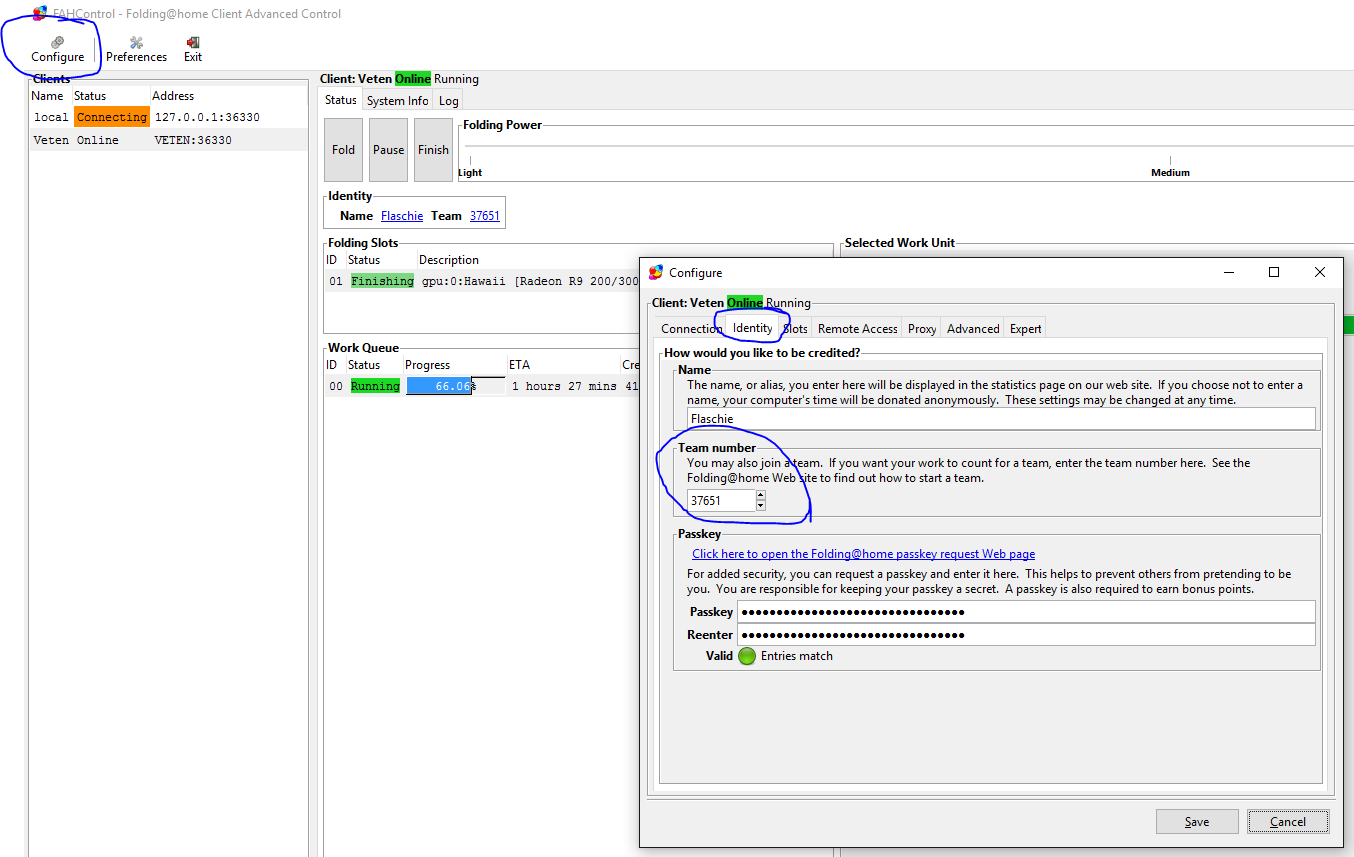Screen dimensions: 1354x857
Task: Decrease team number with down arrow
Action: pos(761,506)
